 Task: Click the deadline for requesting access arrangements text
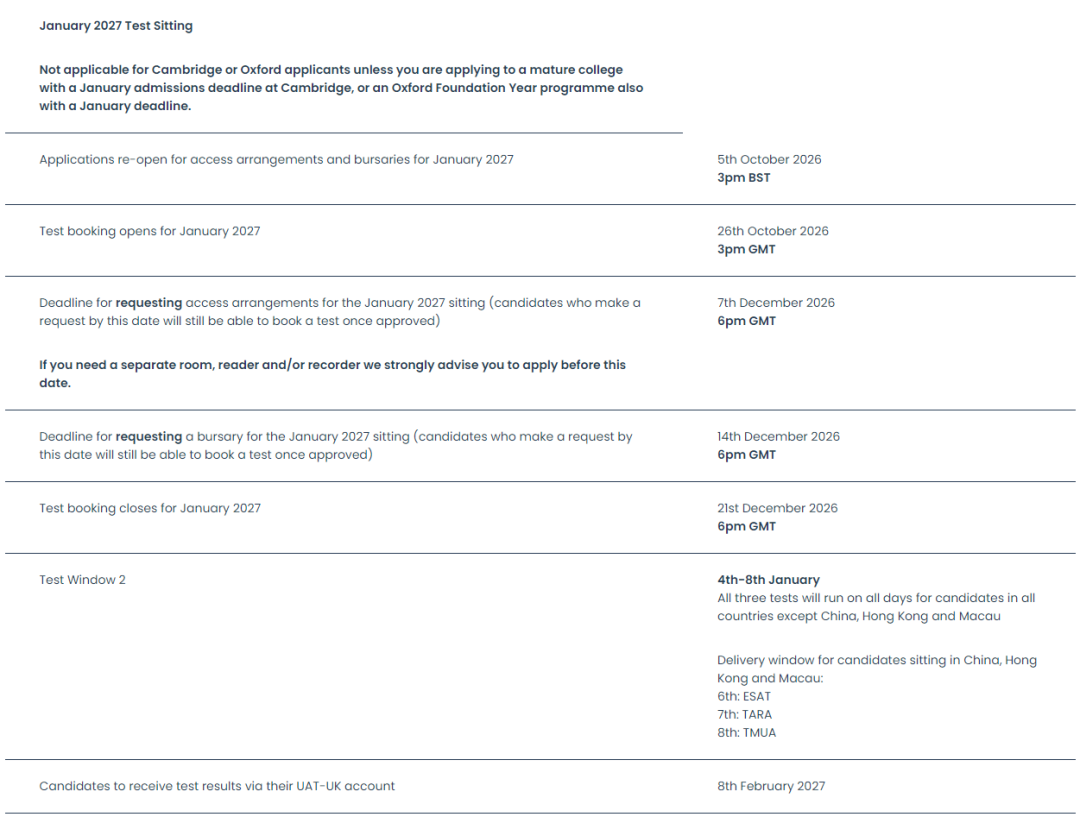(x=340, y=312)
